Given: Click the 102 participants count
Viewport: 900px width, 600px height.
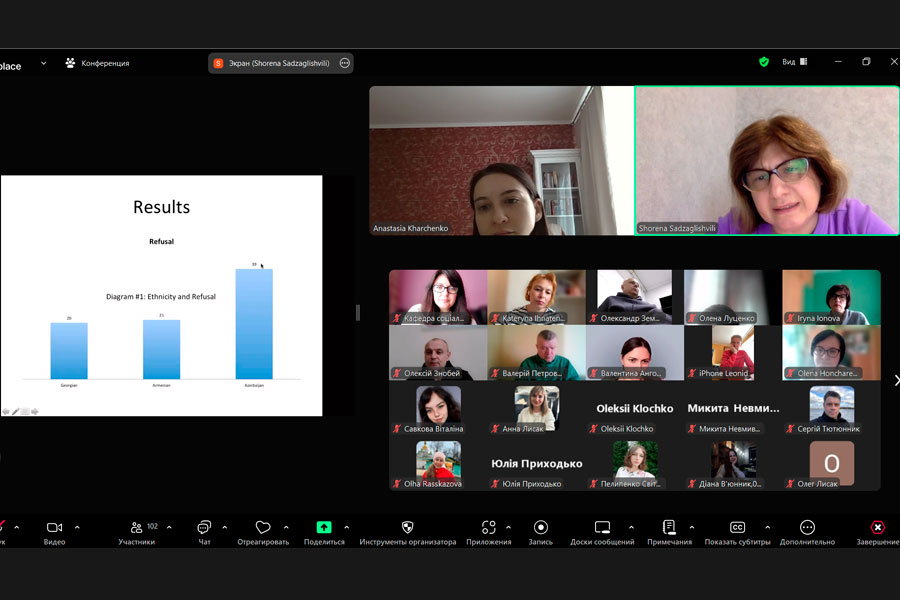Looking at the screenshot, I should (x=152, y=526).
